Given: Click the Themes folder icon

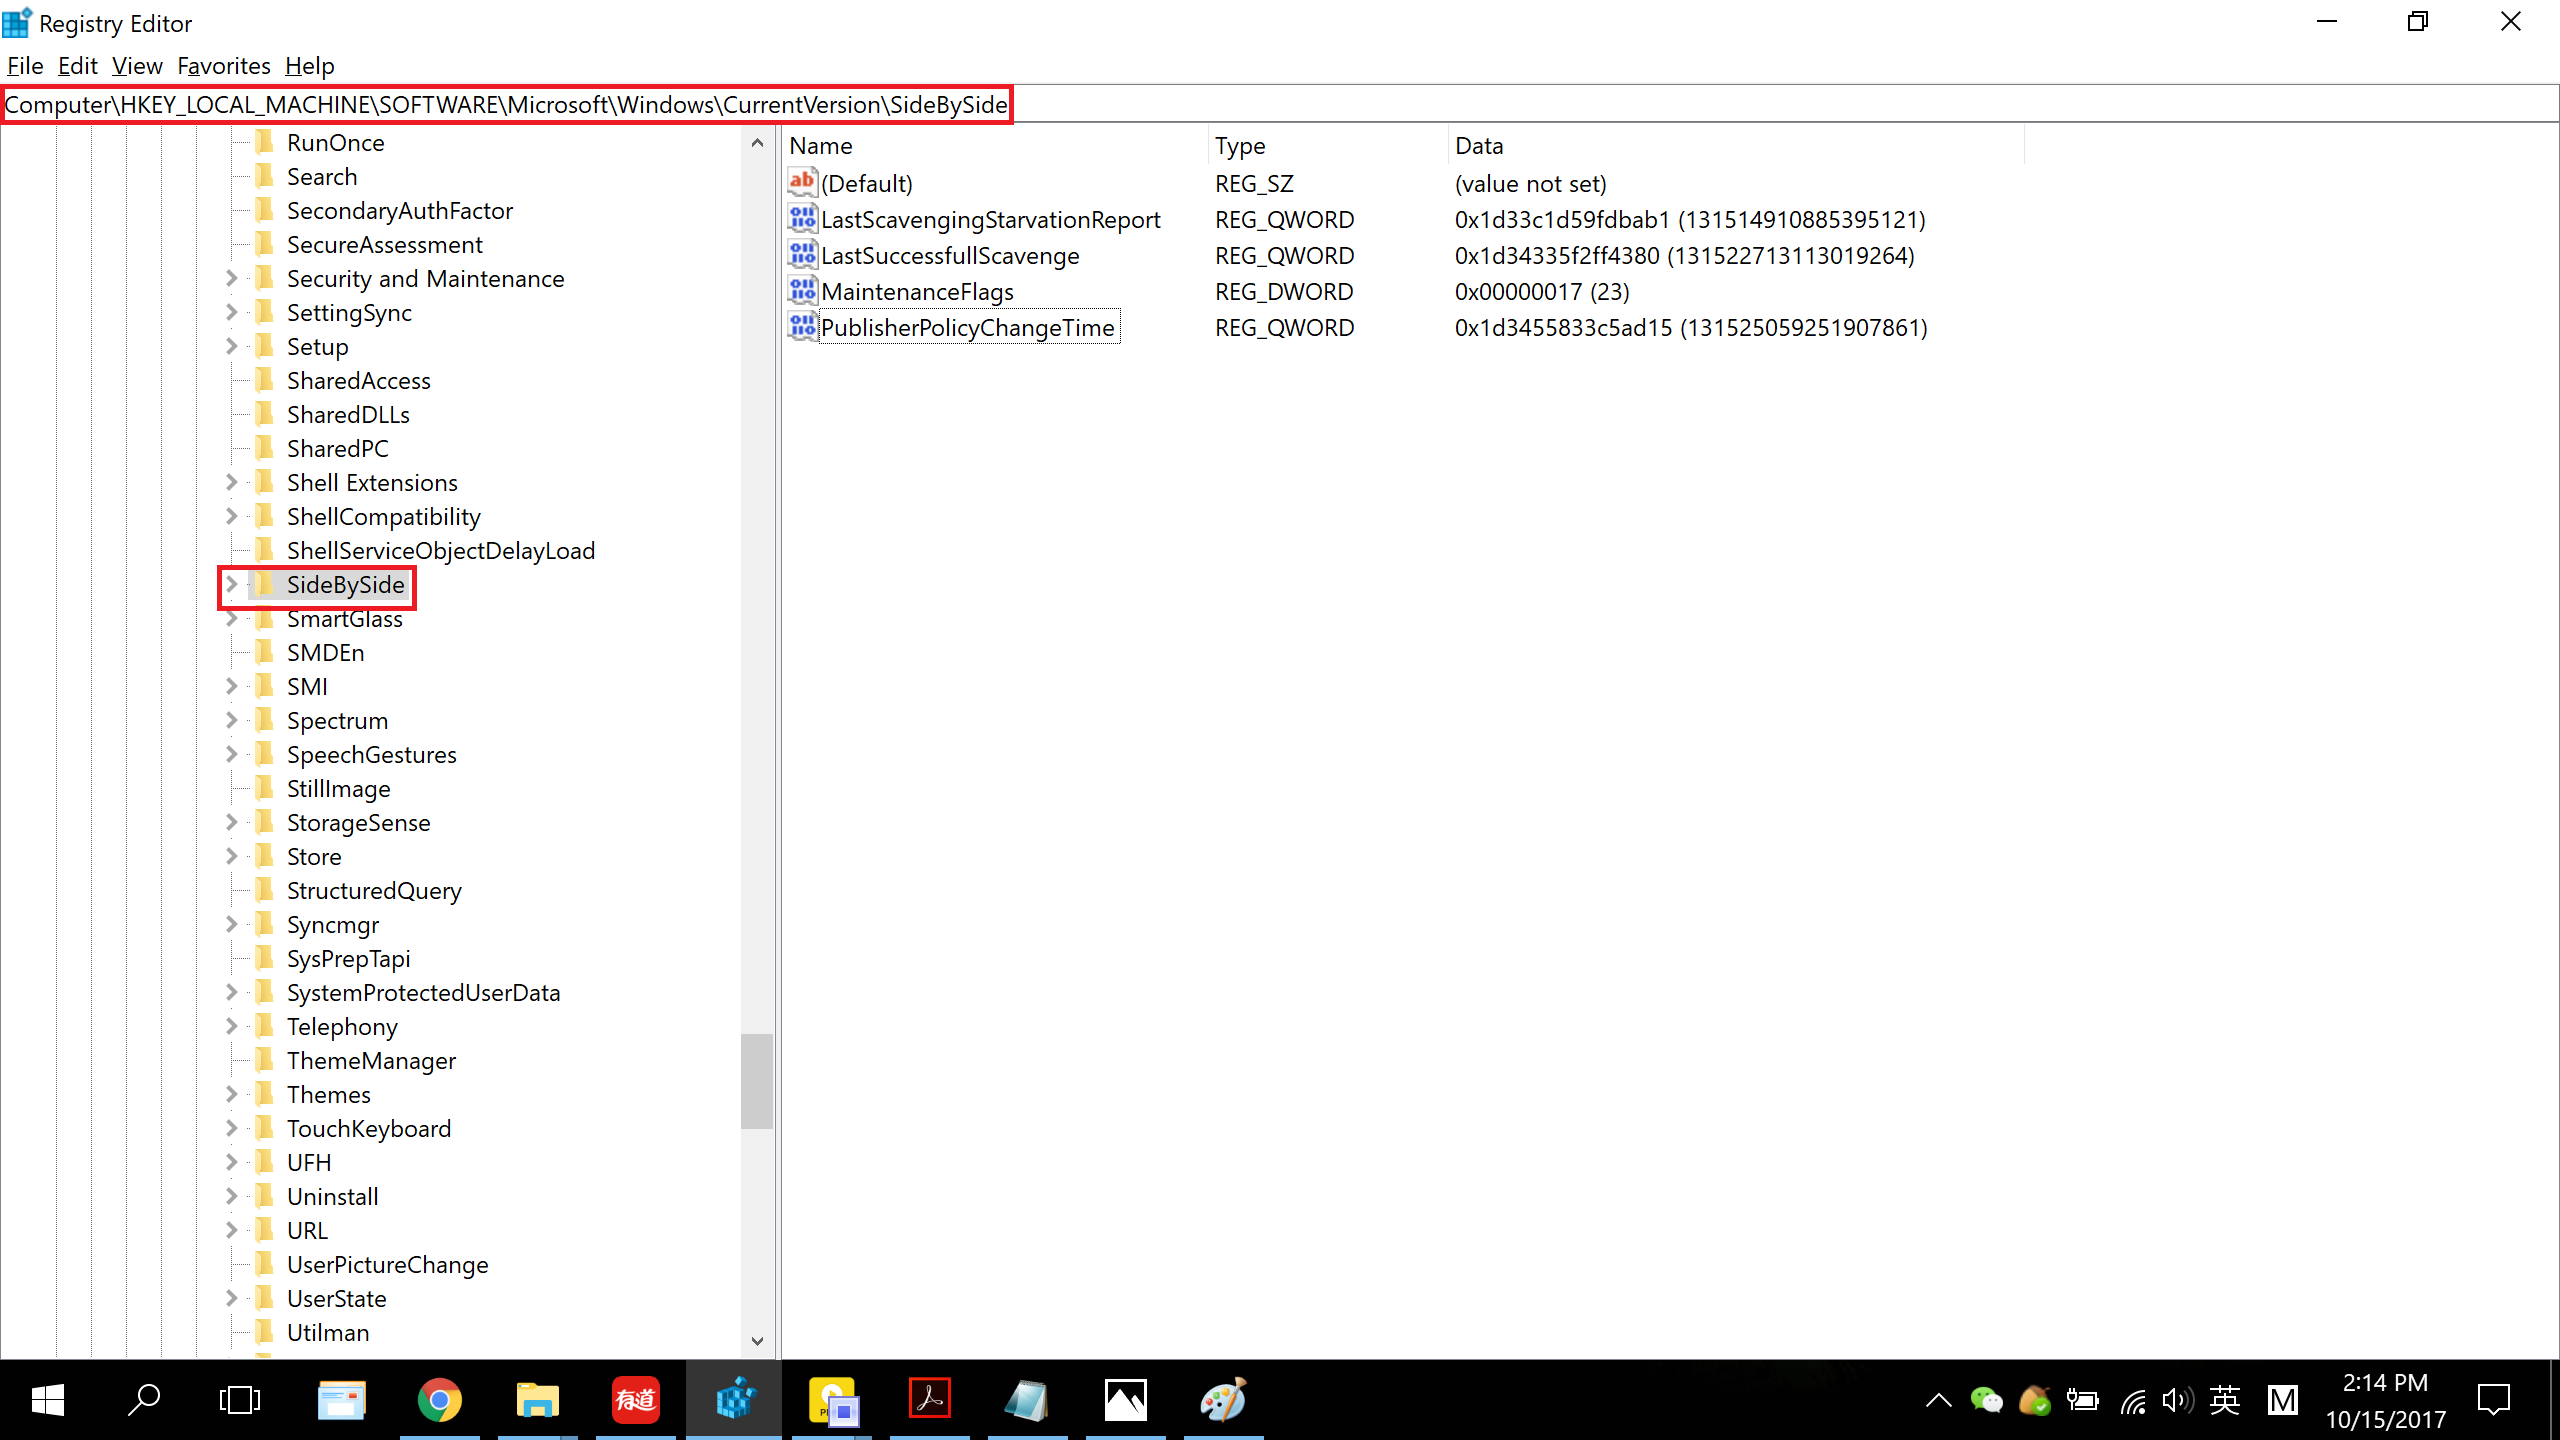Looking at the screenshot, I should click(265, 1095).
